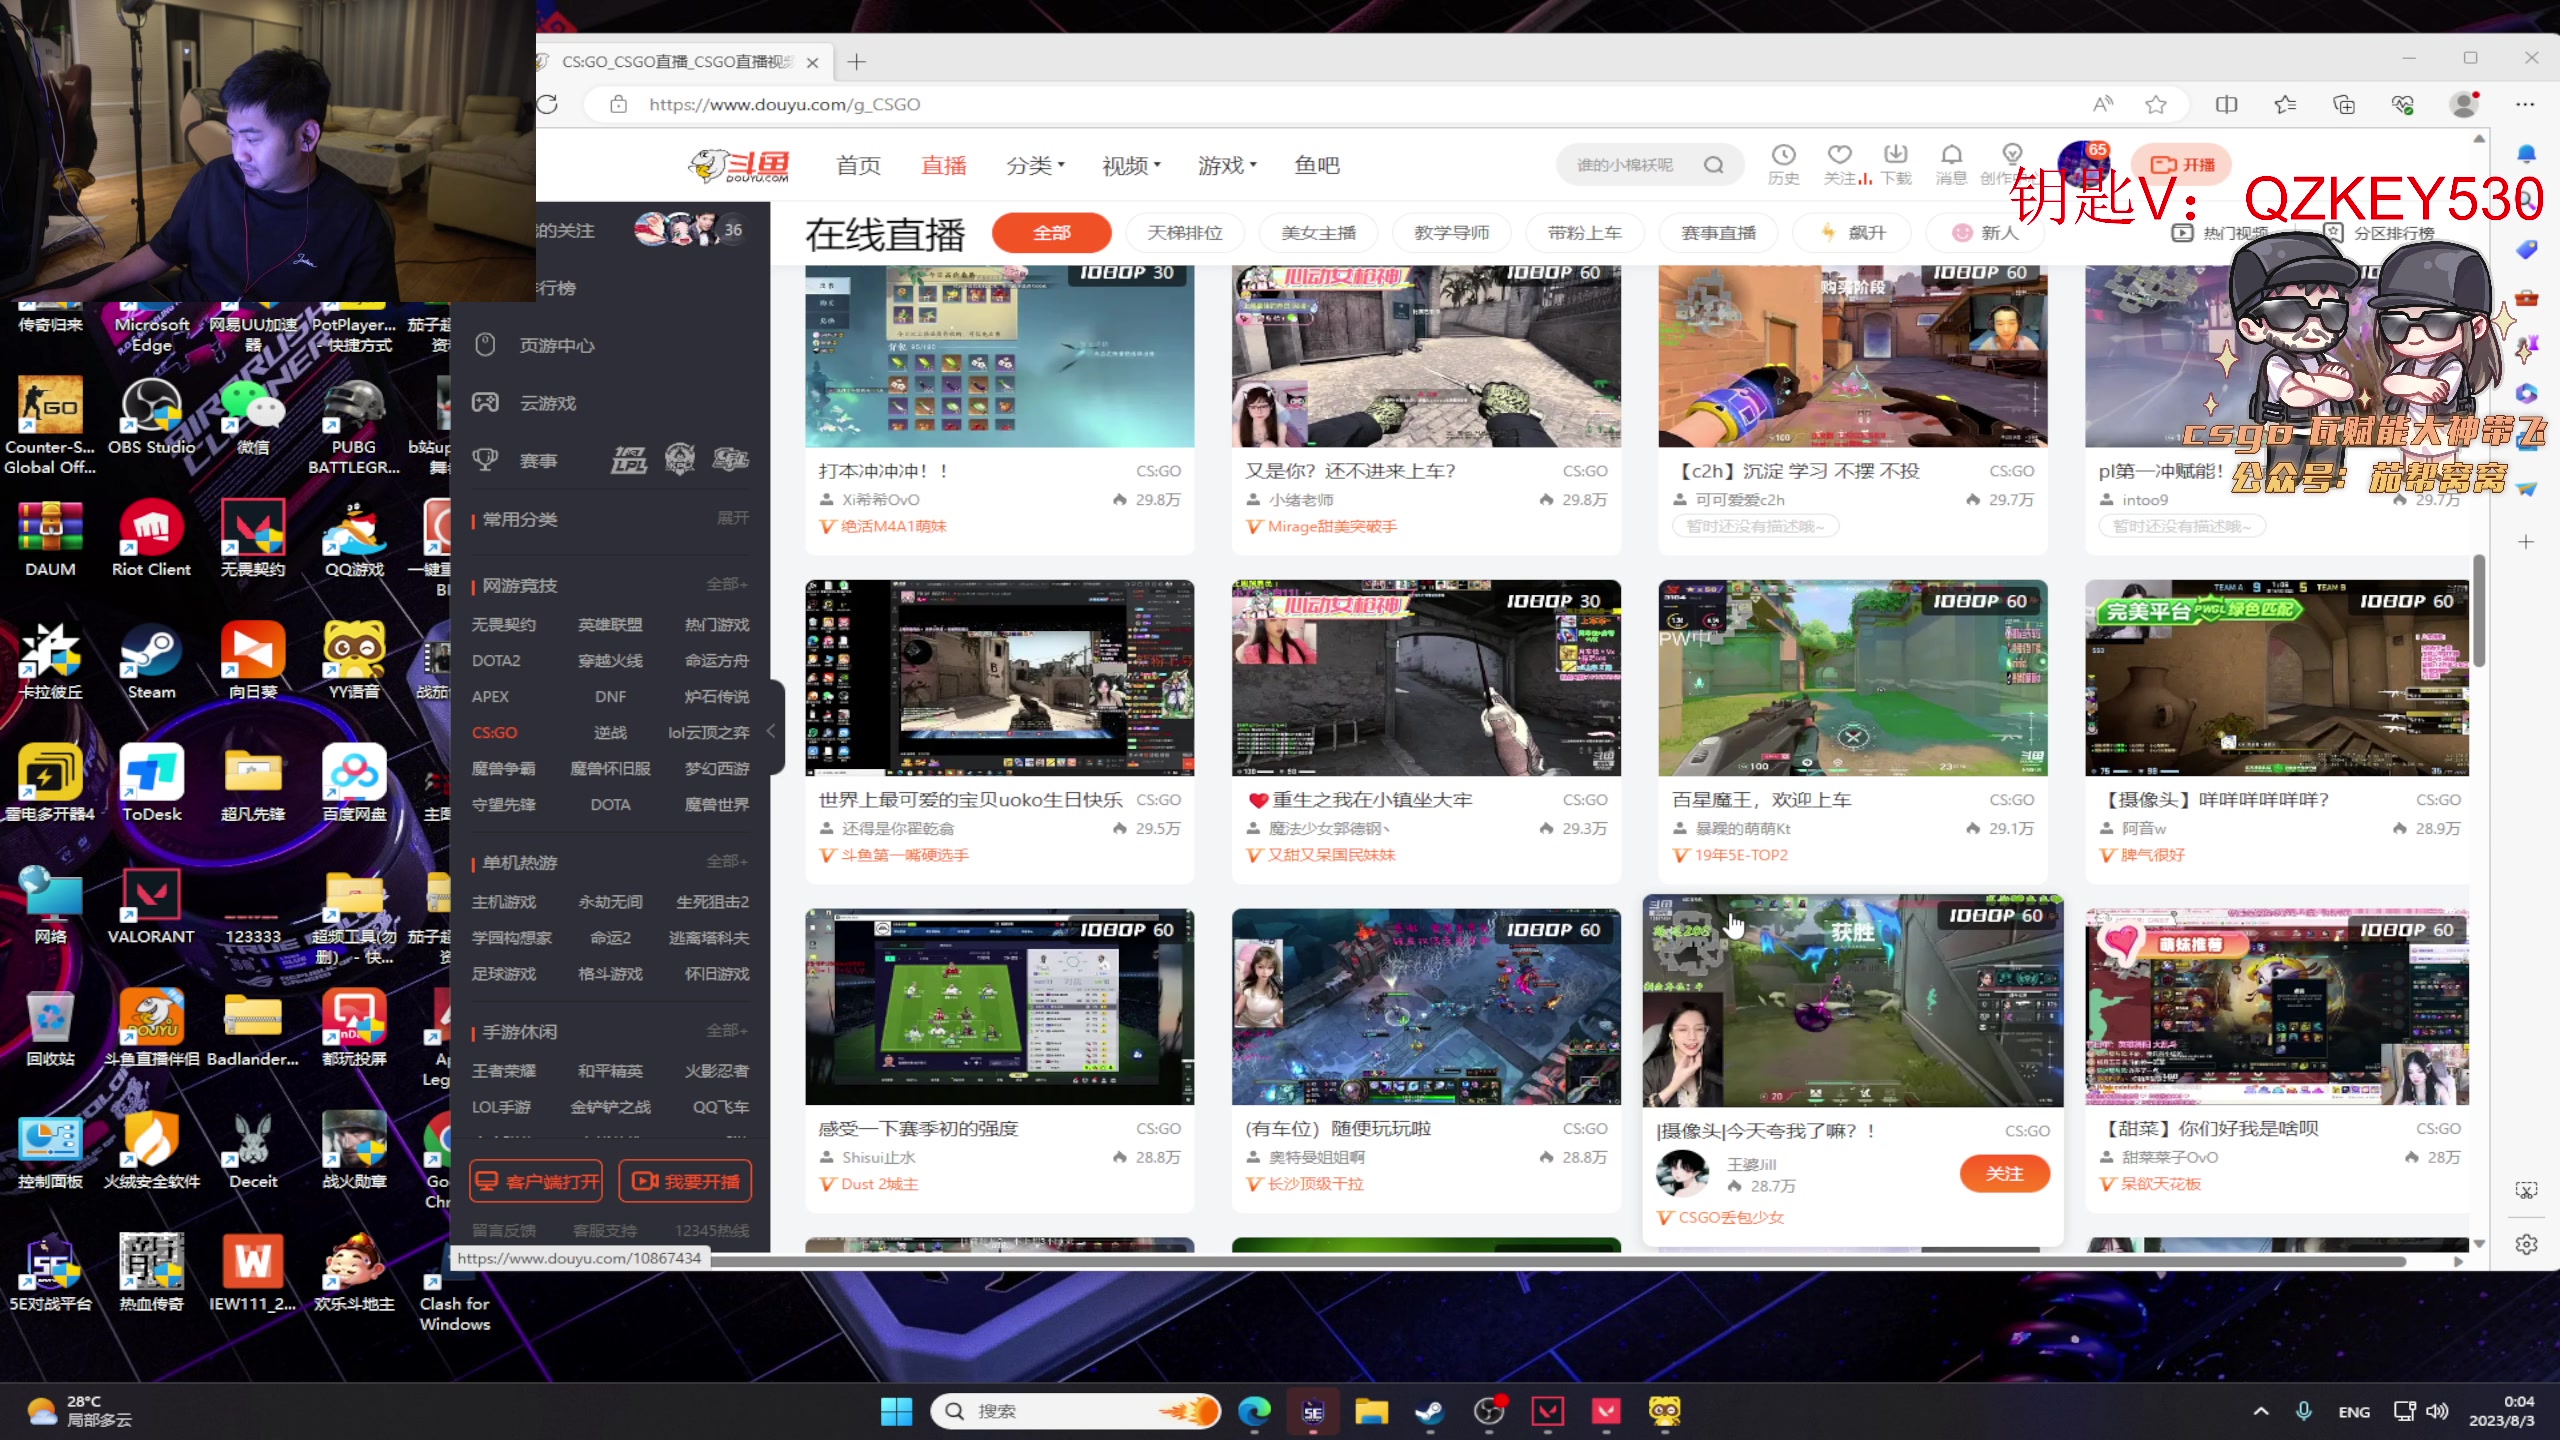Open Microsoft Edge from the taskbar
The width and height of the screenshot is (2560, 1440).
coord(1254,1411)
